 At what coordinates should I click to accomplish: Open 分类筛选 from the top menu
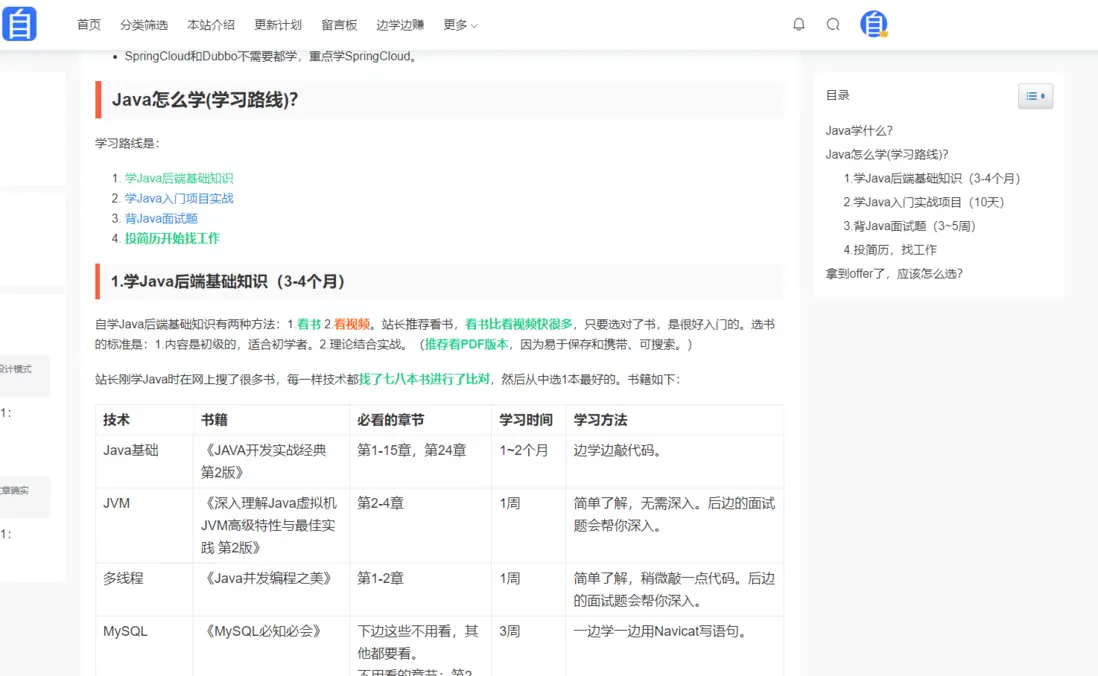point(143,25)
